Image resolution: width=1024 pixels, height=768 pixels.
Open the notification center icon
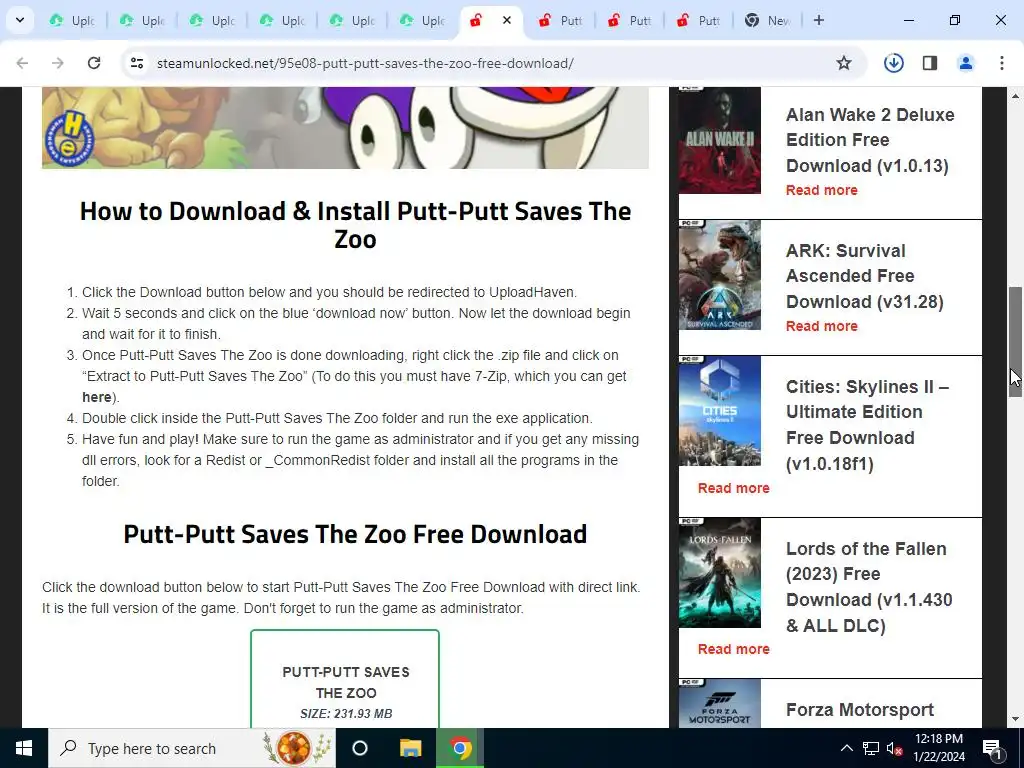993,748
